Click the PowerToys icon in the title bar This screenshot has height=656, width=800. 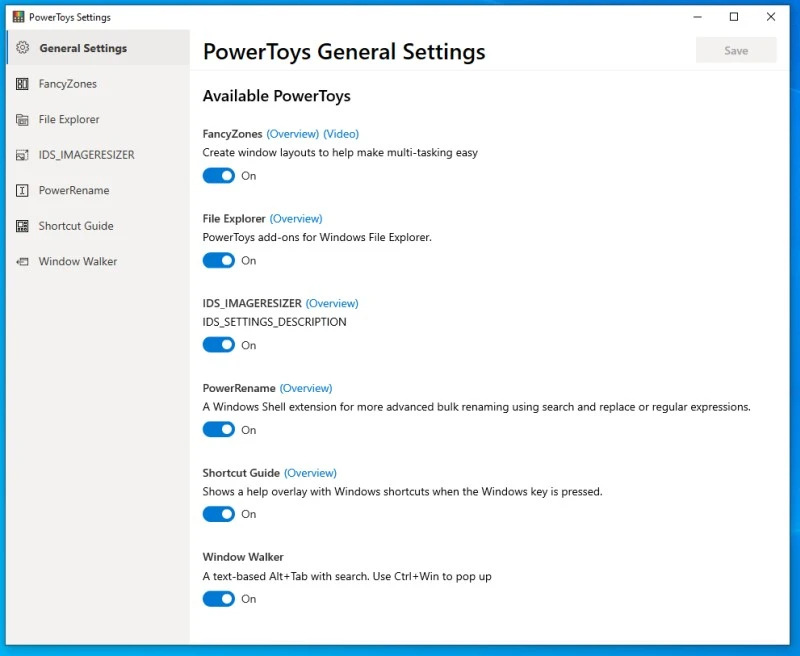(18, 17)
